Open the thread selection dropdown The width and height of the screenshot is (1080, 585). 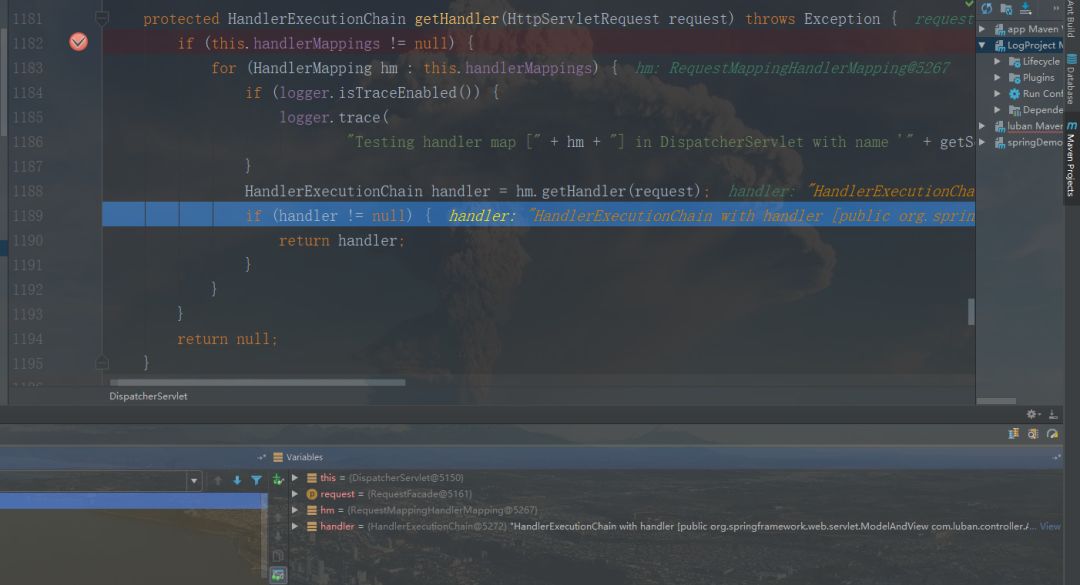pyautogui.click(x=194, y=481)
